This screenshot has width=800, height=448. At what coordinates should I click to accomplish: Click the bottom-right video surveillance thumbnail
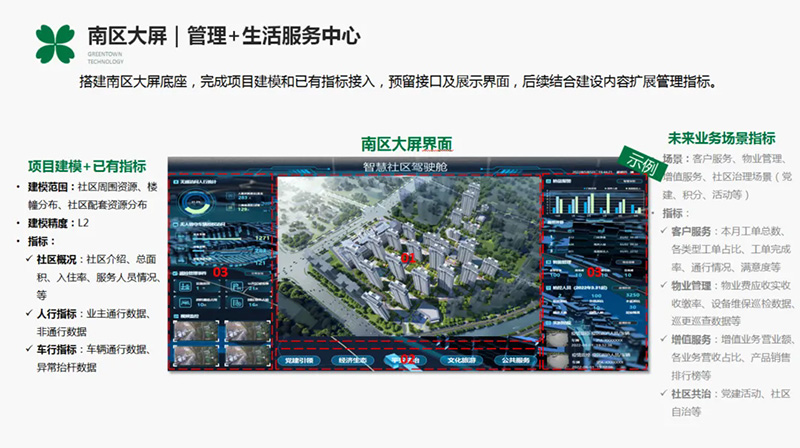244,355
